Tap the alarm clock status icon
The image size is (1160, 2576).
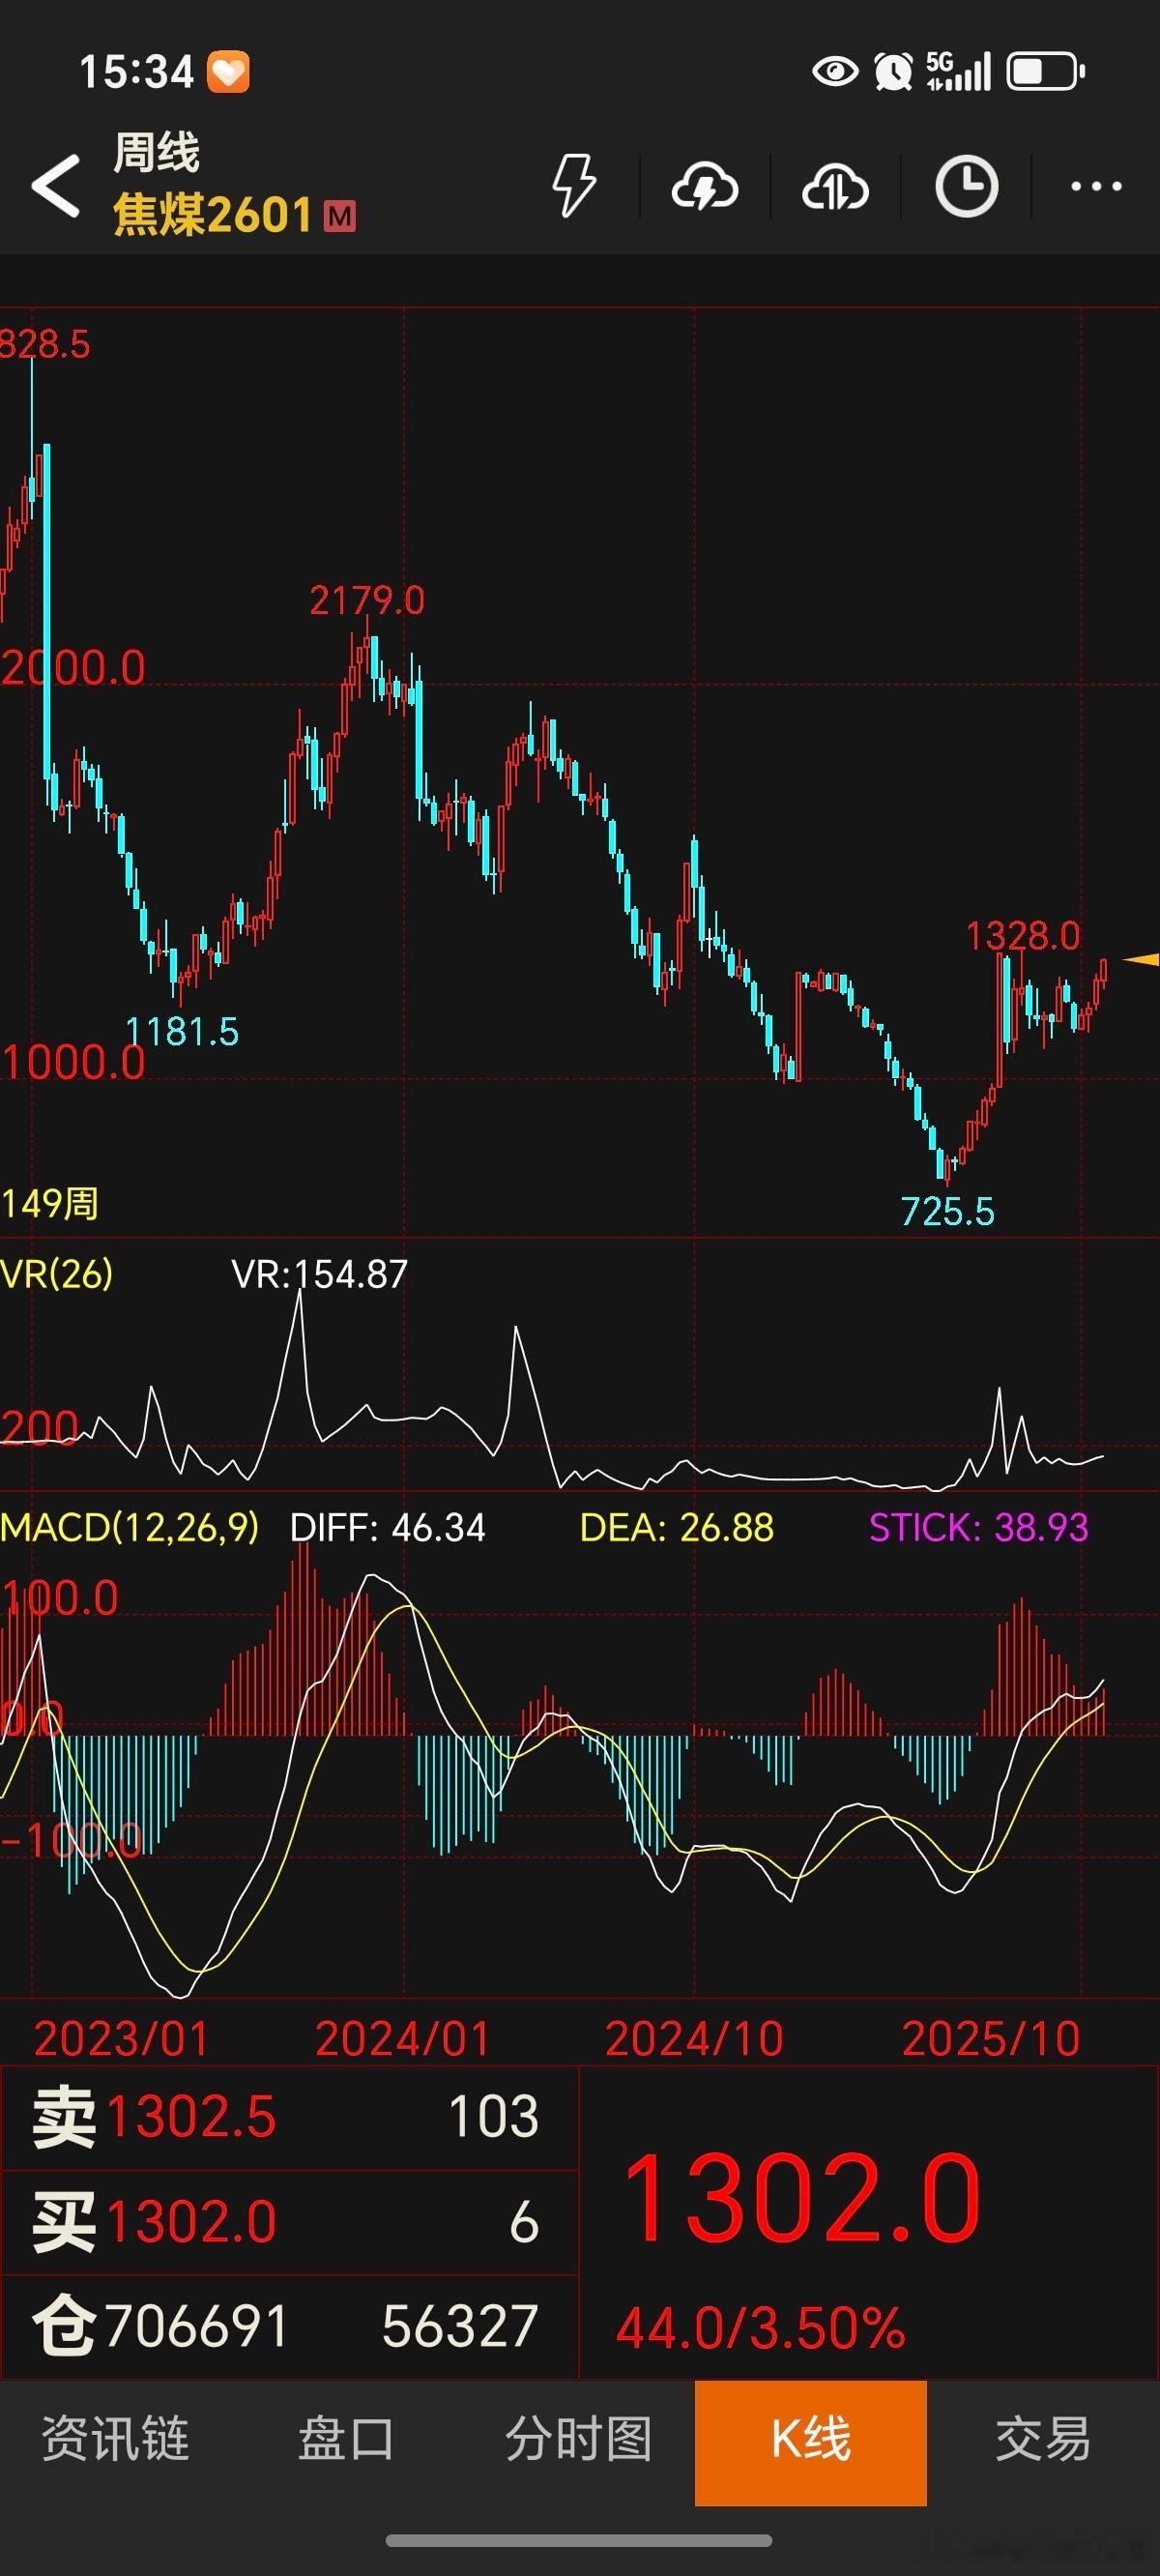[893, 71]
